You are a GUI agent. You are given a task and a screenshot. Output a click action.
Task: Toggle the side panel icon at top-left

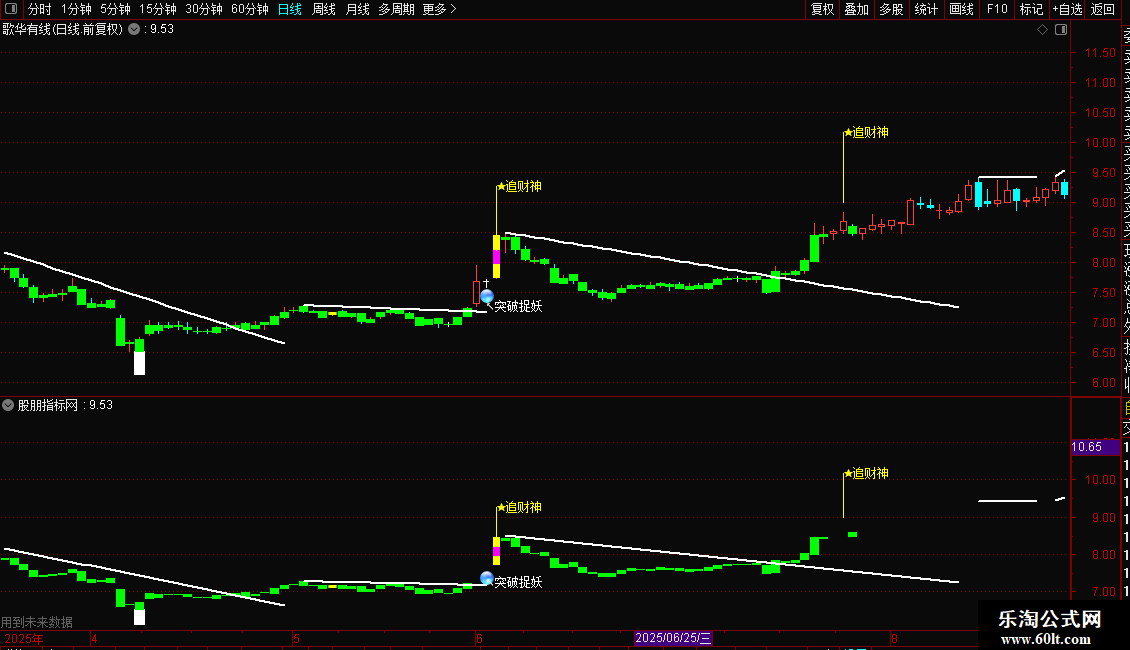click(11, 9)
